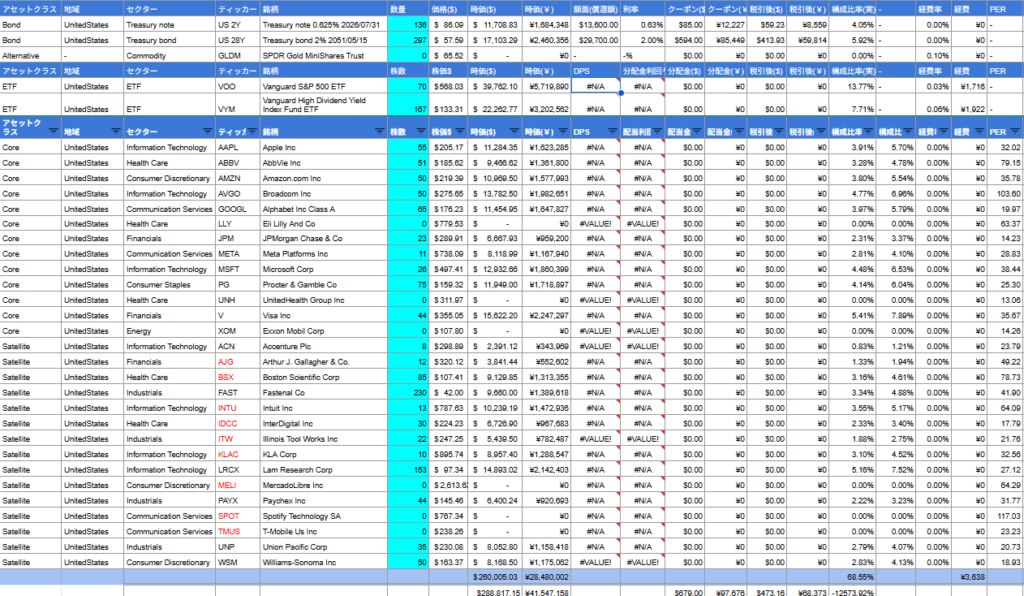Viewport: 1024px width, 596px height.
Task: Select the Treasury bond 2% 2051/05/15 cell
Action: point(323,40)
